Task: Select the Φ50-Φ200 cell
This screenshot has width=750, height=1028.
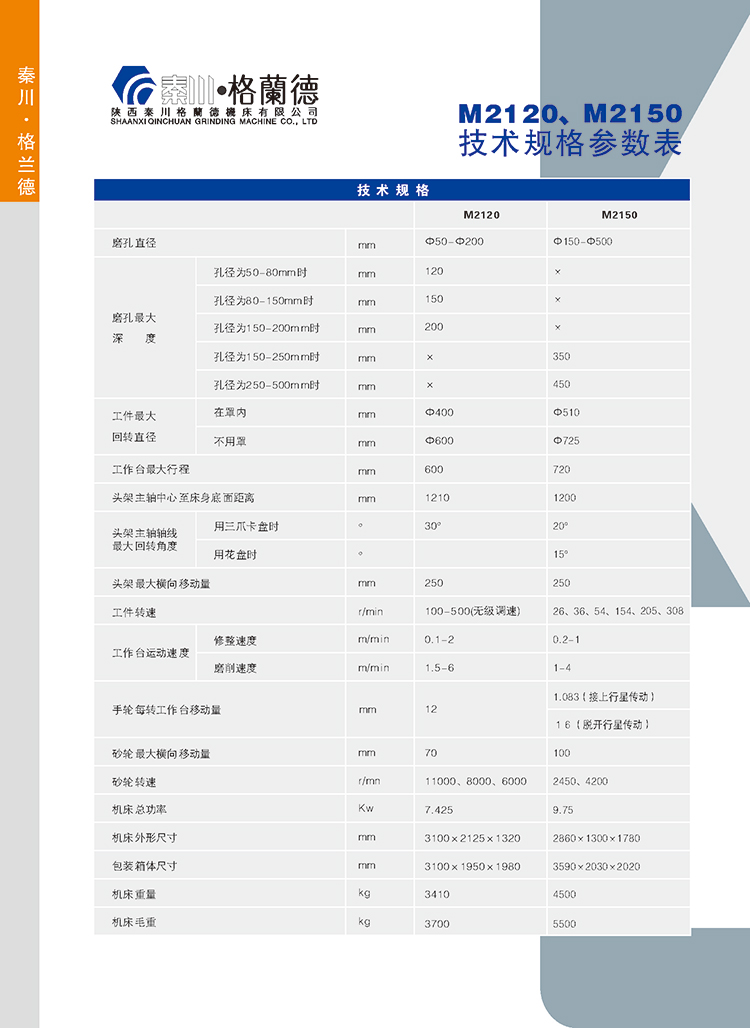Action: point(454,241)
